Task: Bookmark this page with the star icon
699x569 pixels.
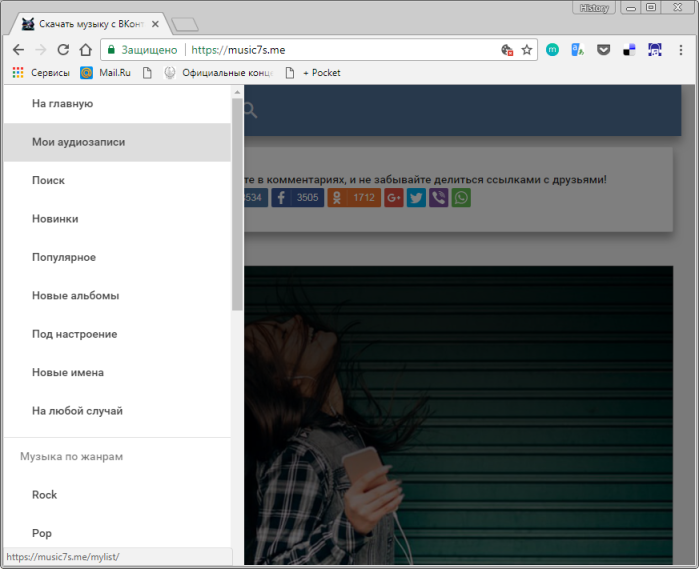Action: [526, 50]
